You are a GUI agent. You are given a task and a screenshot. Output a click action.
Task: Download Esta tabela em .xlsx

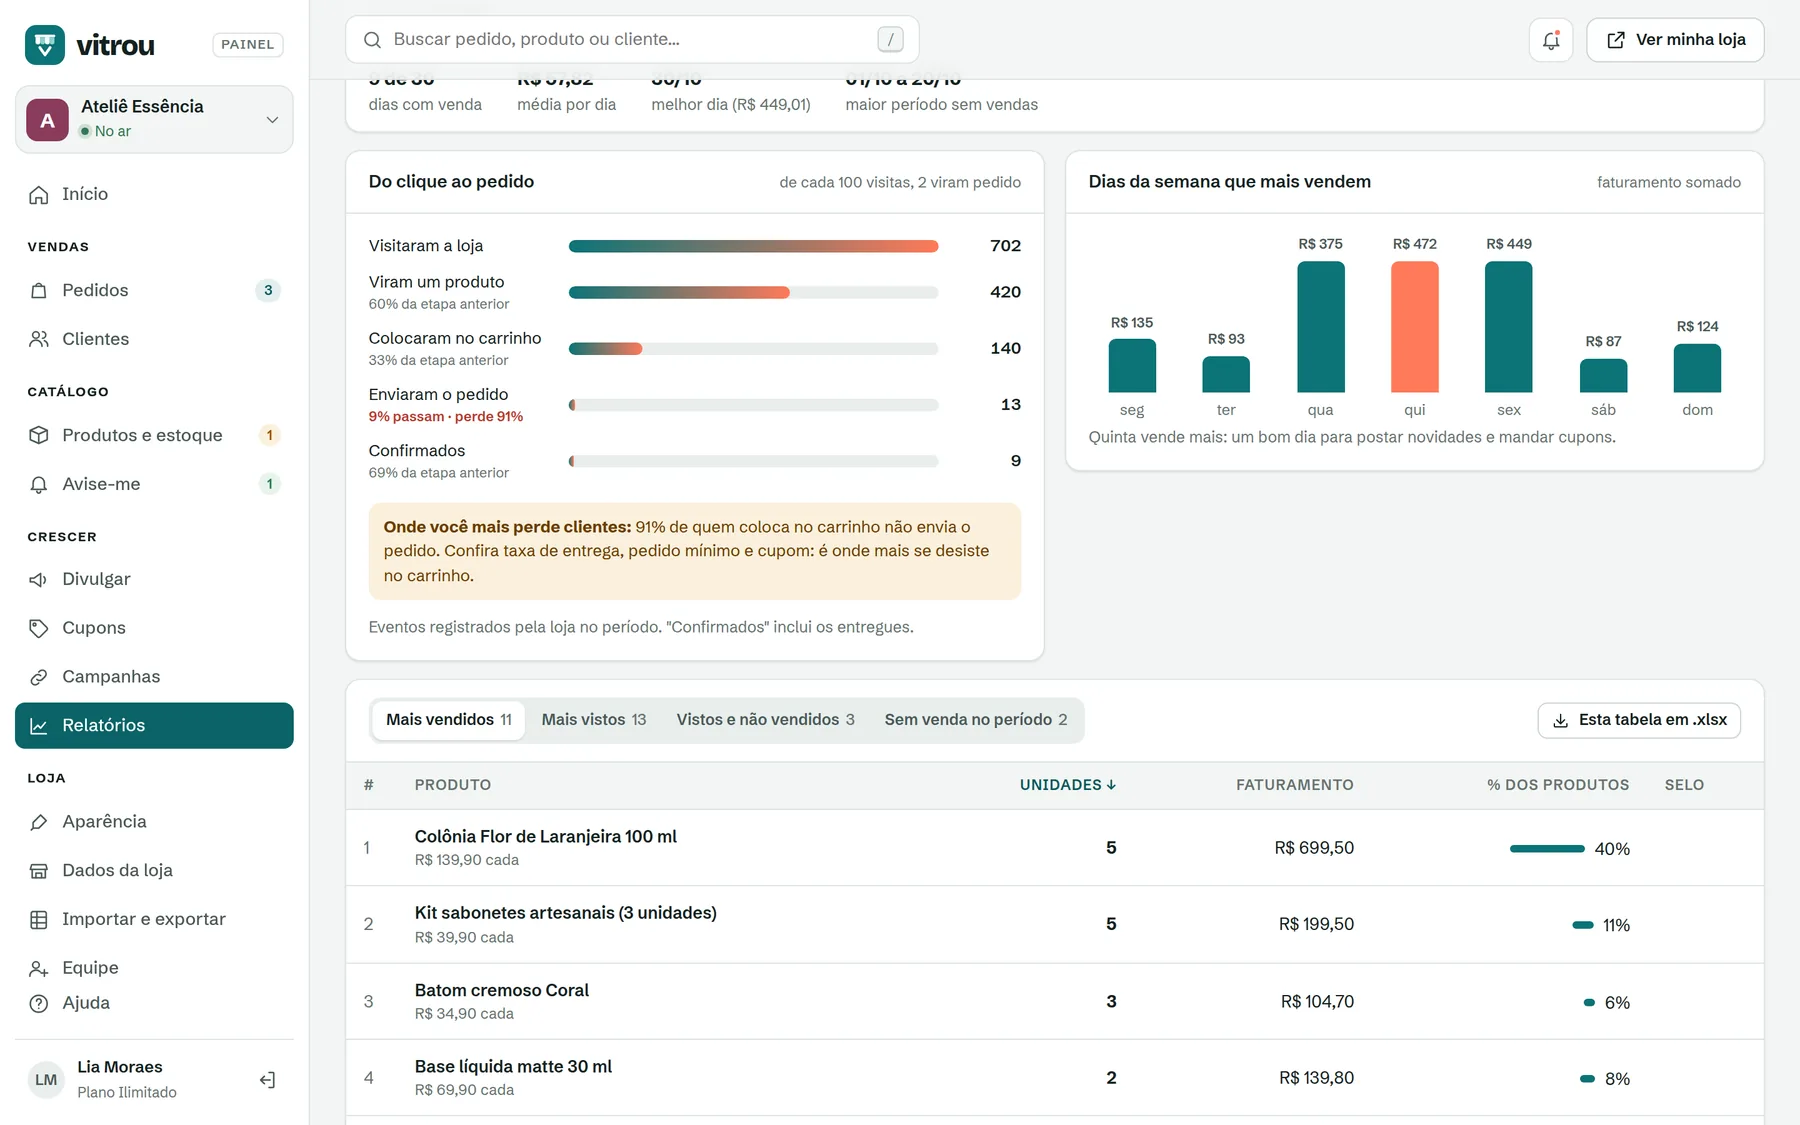(x=1639, y=720)
